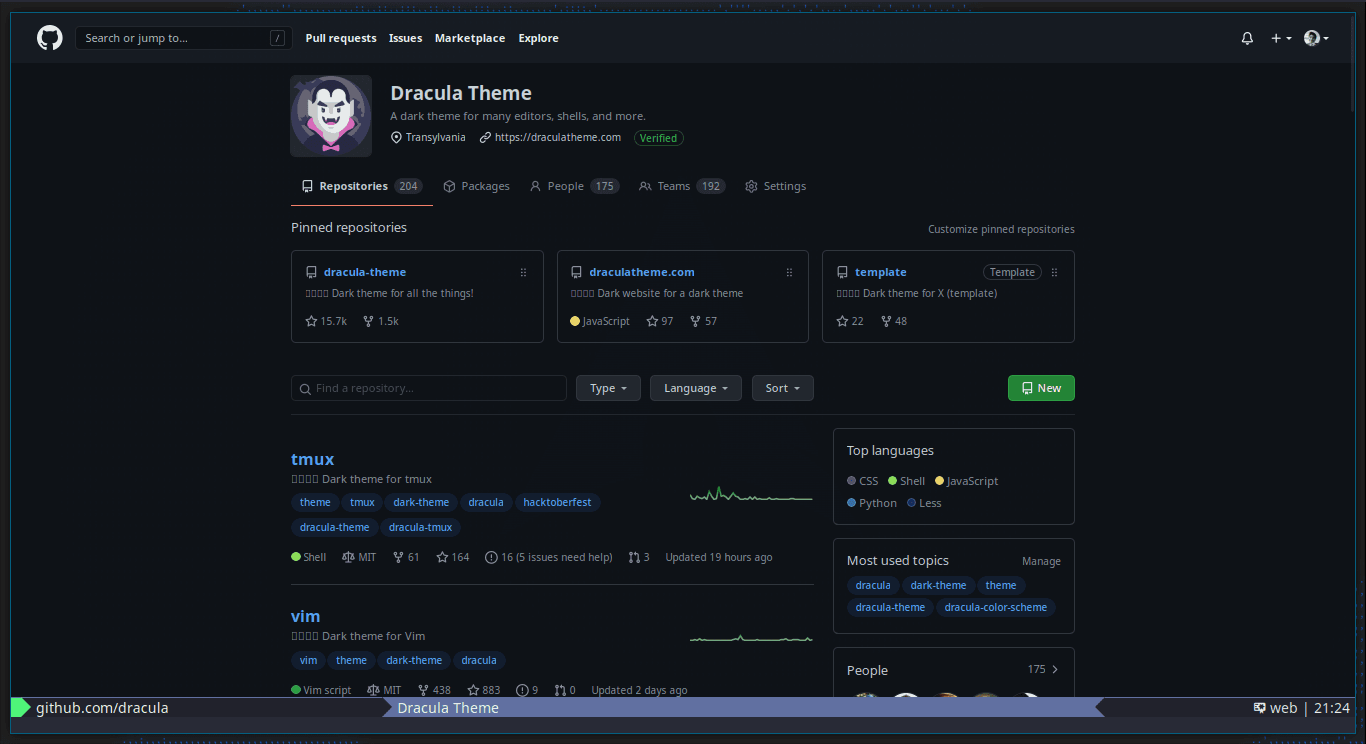Open tmux issues needing help
Viewport: 1366px width, 744px height.
click(549, 557)
